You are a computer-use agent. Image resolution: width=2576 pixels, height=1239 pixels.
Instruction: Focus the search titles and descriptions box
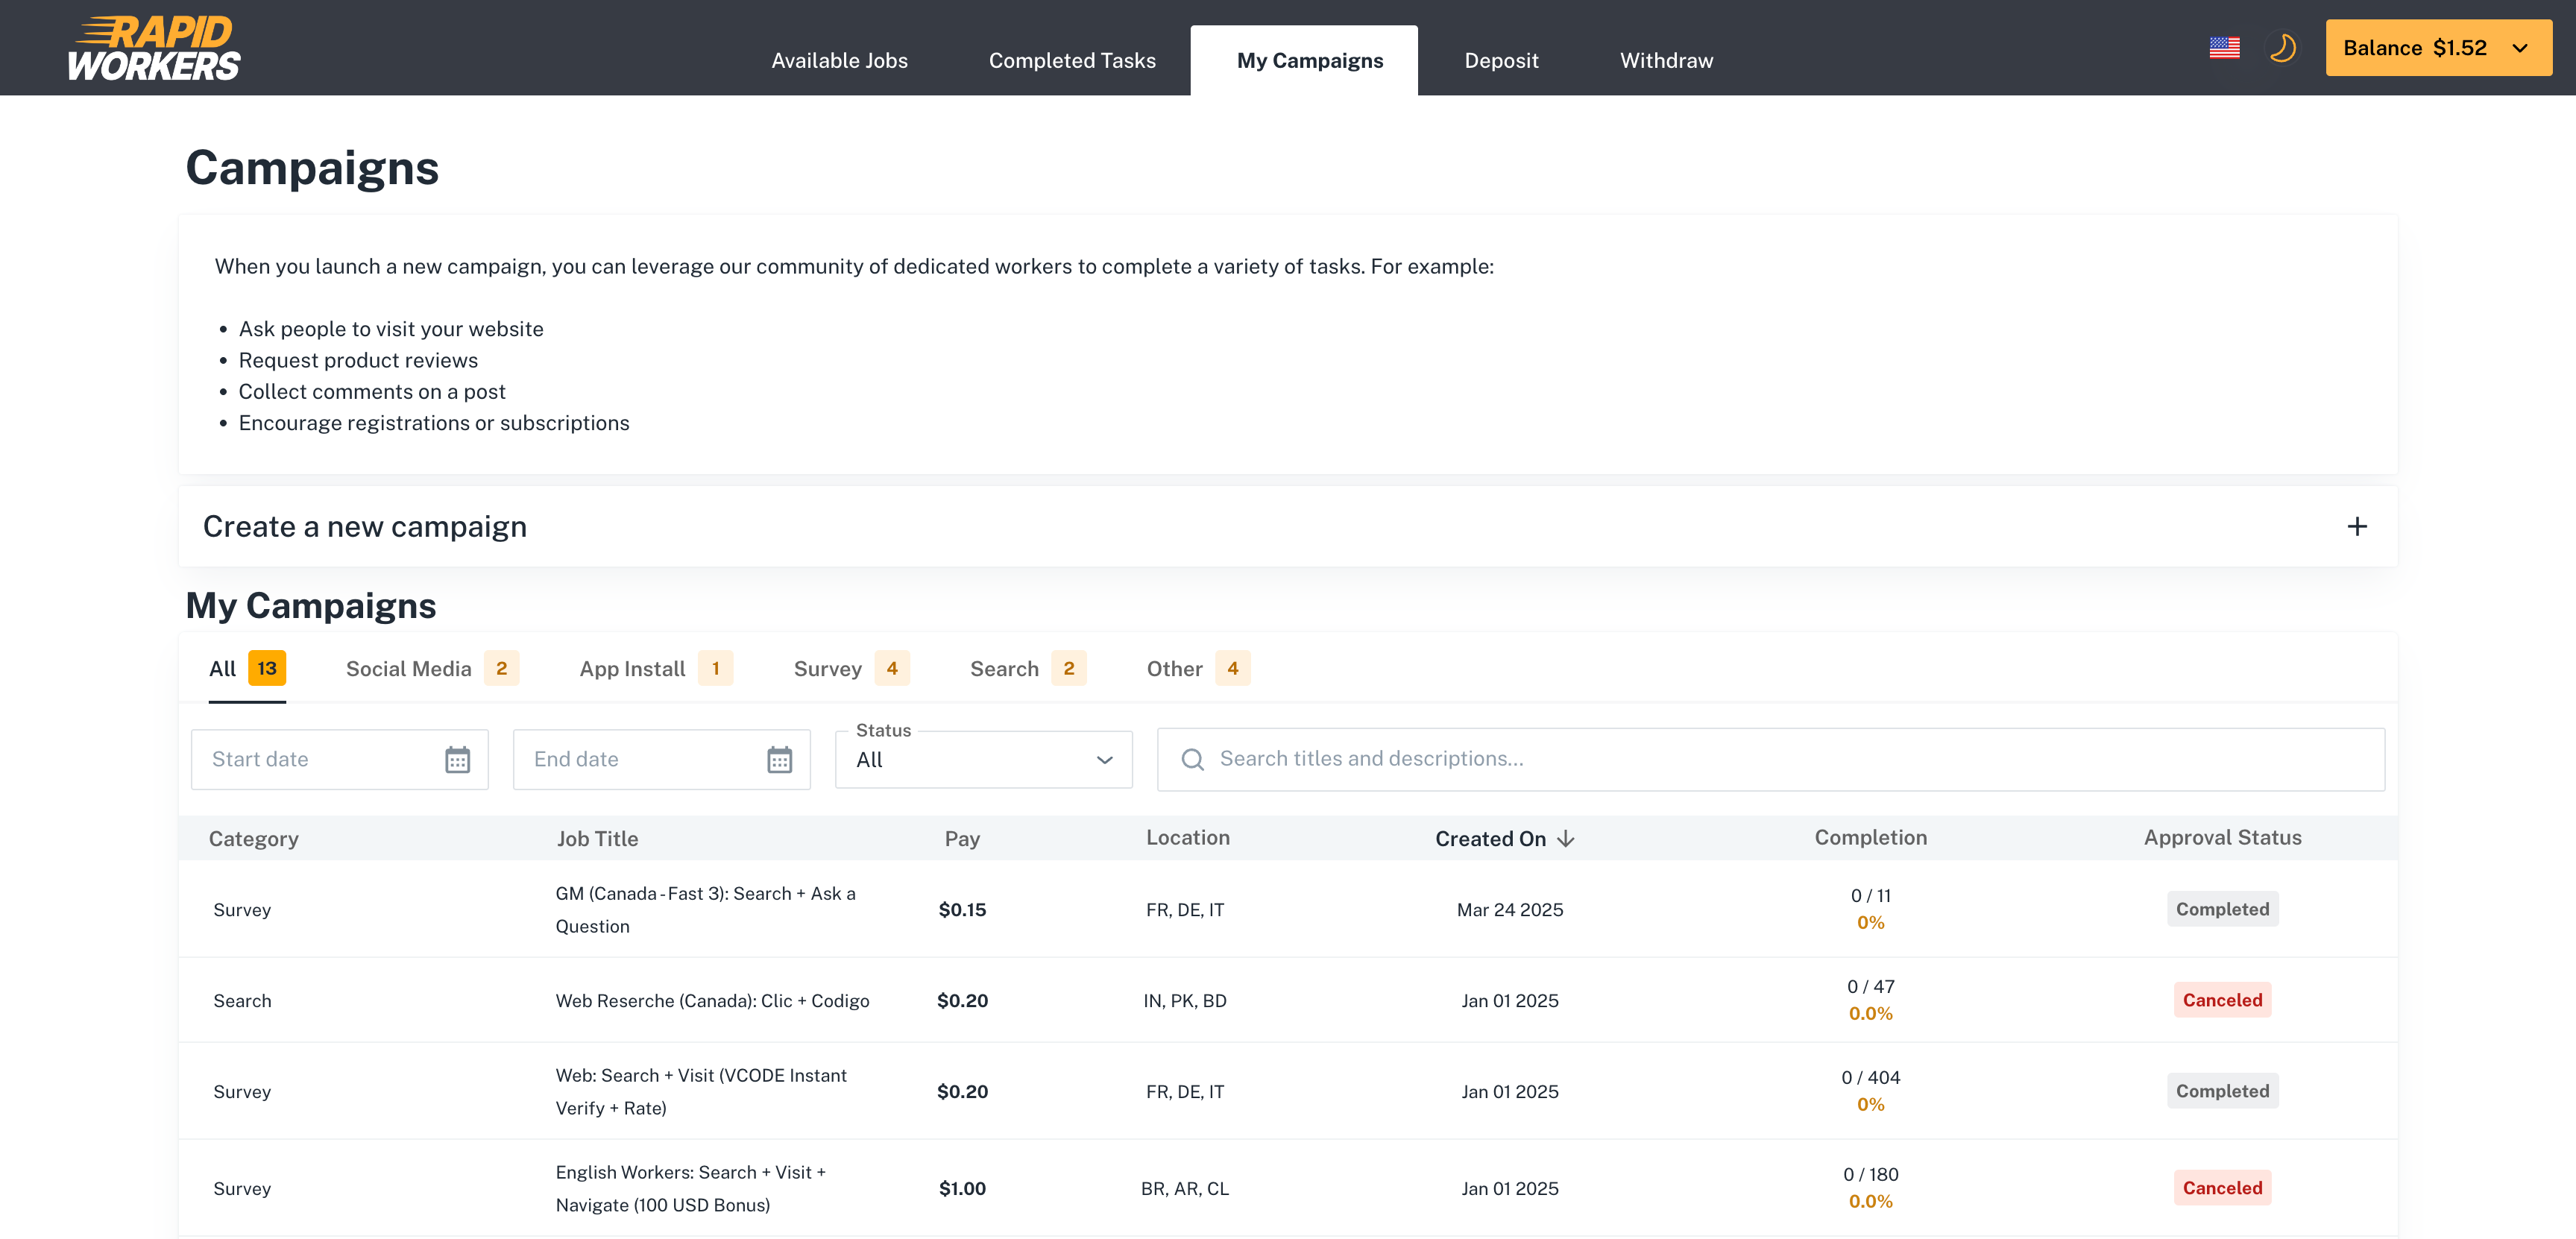[x=1770, y=759]
